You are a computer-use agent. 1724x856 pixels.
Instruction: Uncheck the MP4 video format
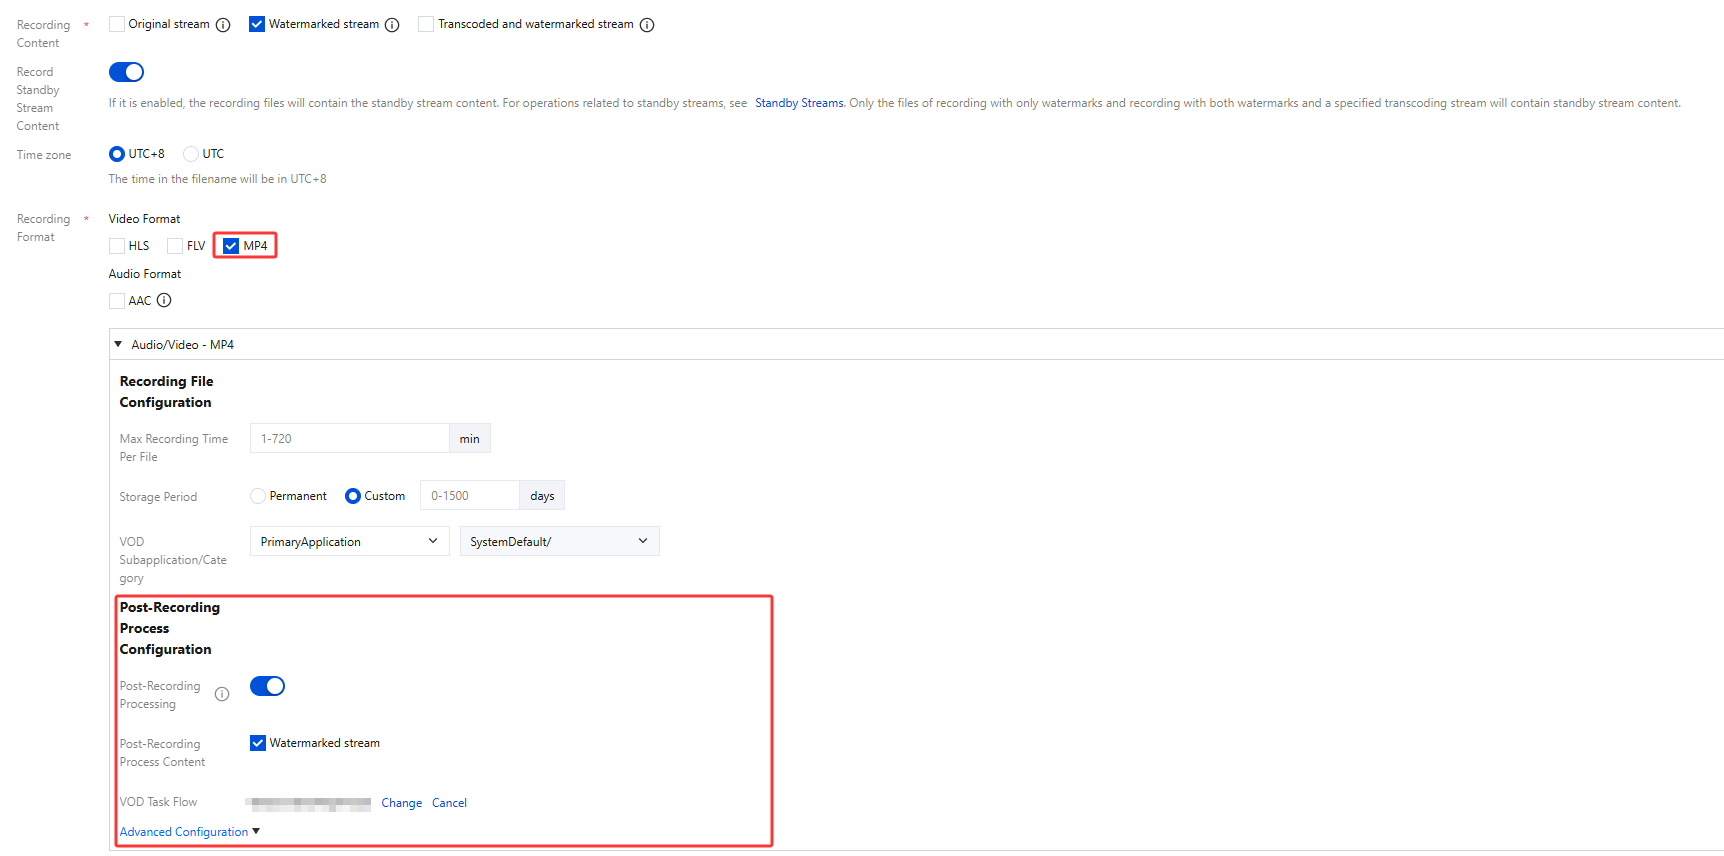point(231,246)
